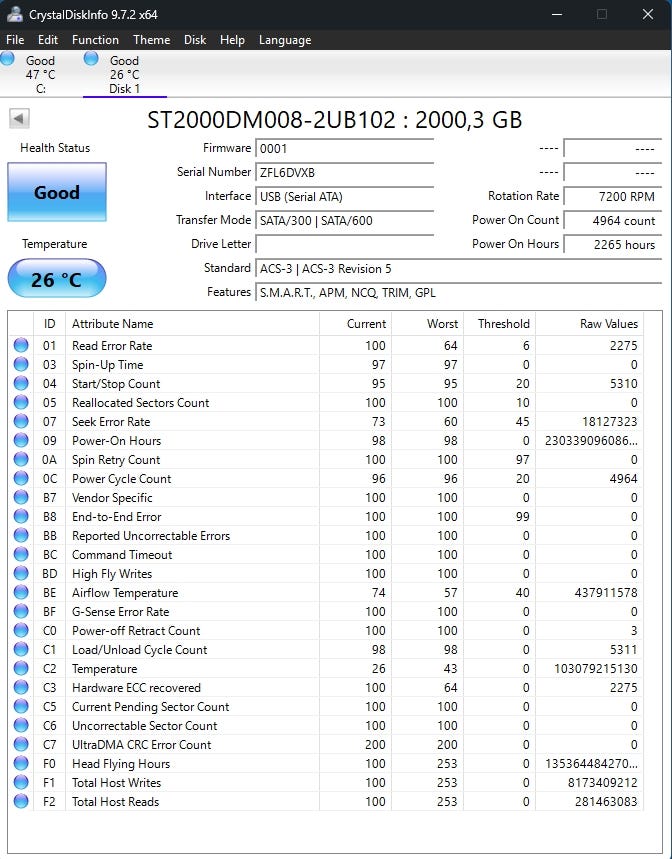Click status orb for Airflow Temperature
This screenshot has width=672, height=859.
coord(21,592)
